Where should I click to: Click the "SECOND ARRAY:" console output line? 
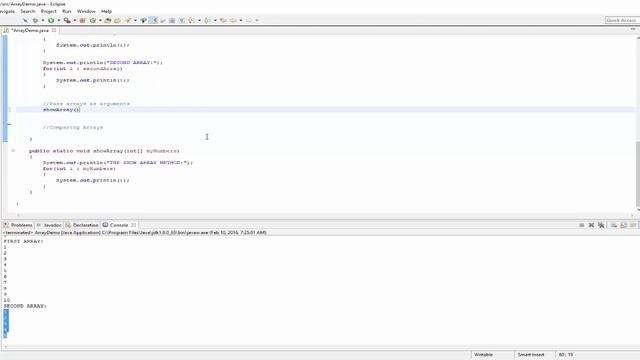point(25,306)
